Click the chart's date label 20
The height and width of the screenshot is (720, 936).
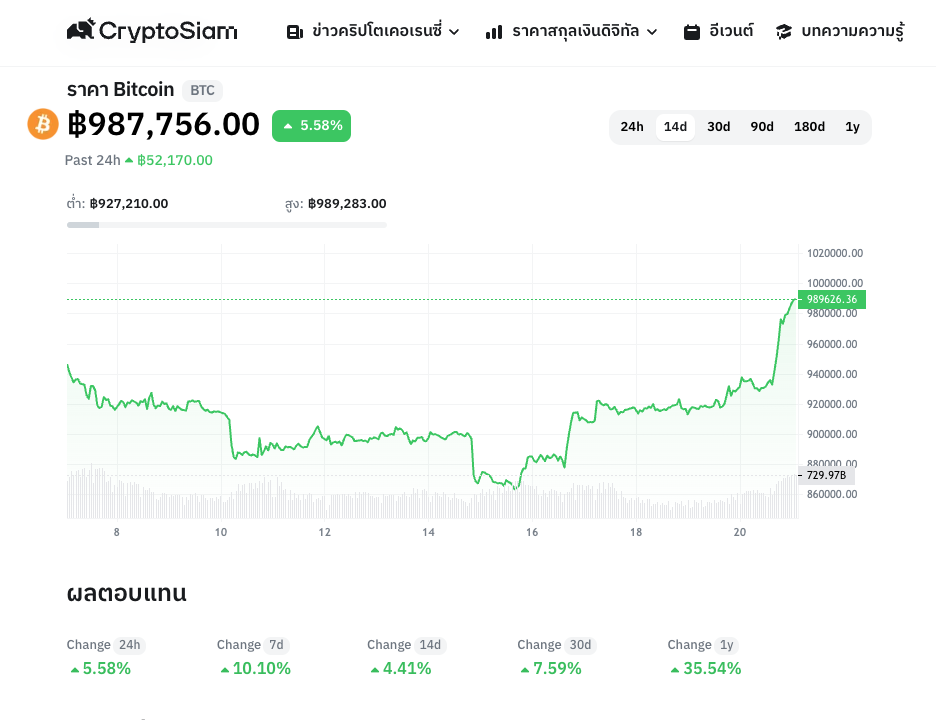pyautogui.click(x=740, y=532)
